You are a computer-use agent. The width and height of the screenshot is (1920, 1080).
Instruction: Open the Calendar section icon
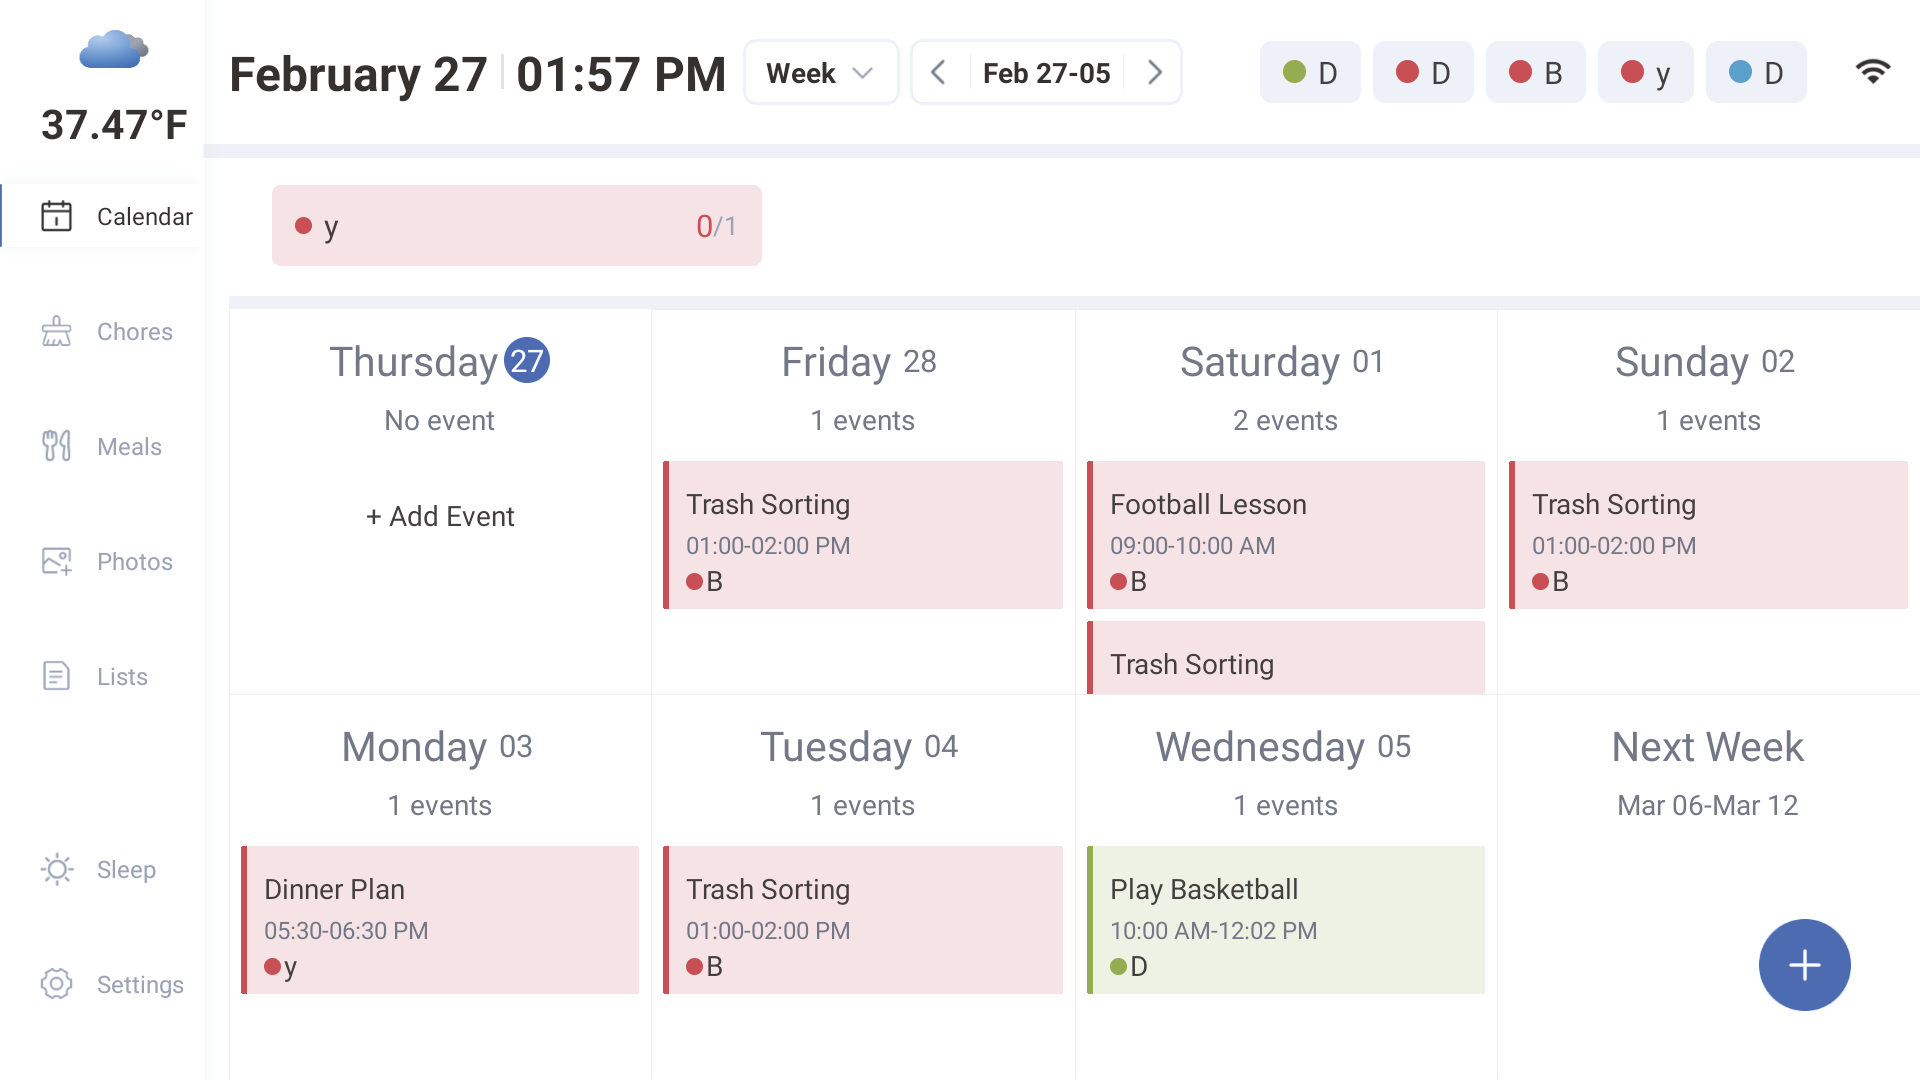[x=57, y=216]
